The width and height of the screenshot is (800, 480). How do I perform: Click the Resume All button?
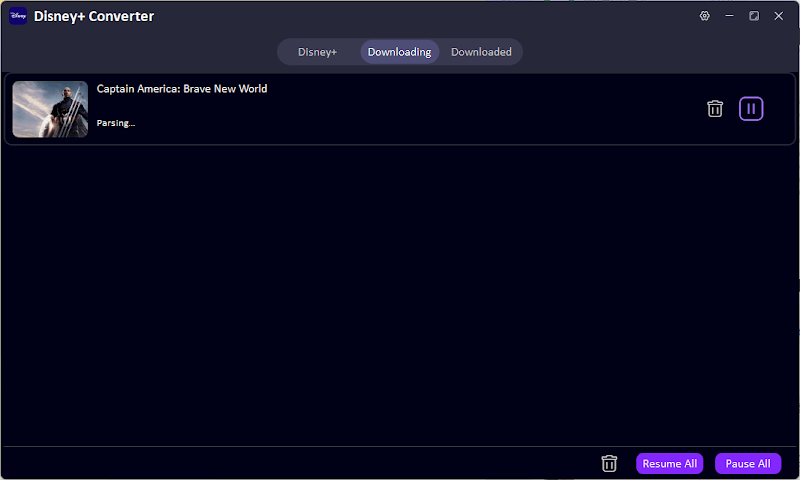click(669, 464)
